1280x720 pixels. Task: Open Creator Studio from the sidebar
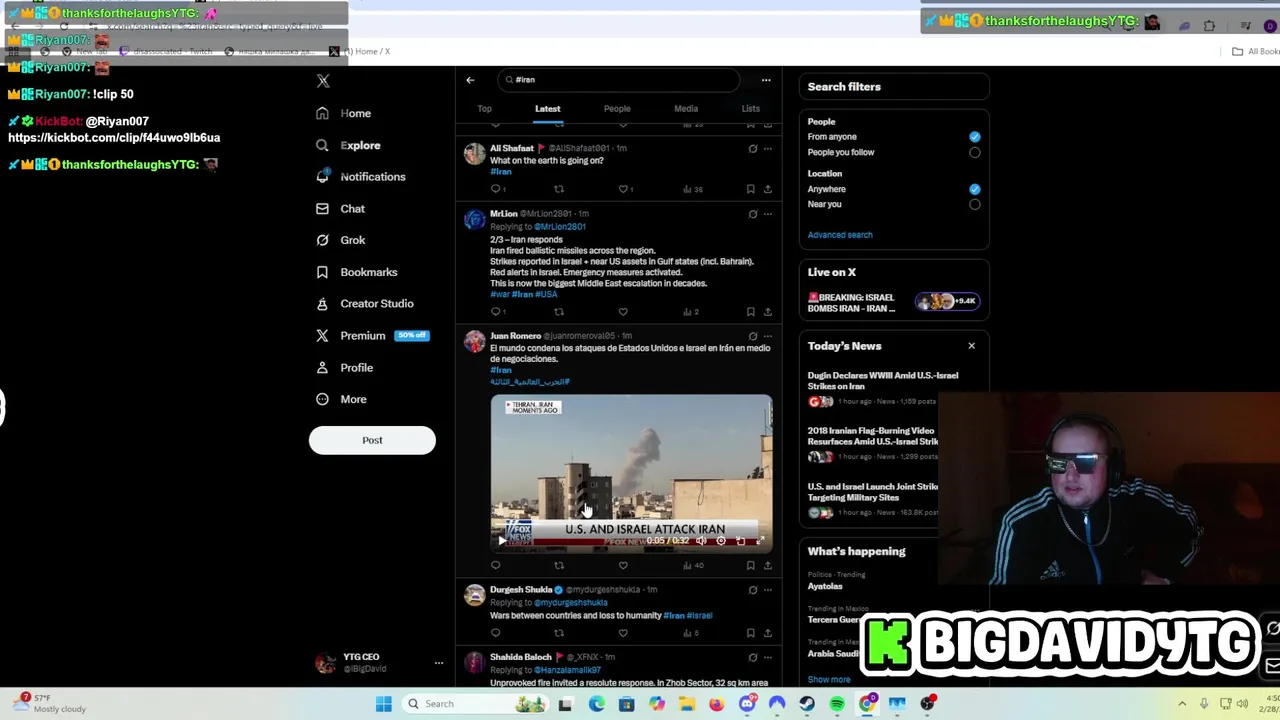pyautogui.click(x=364, y=304)
